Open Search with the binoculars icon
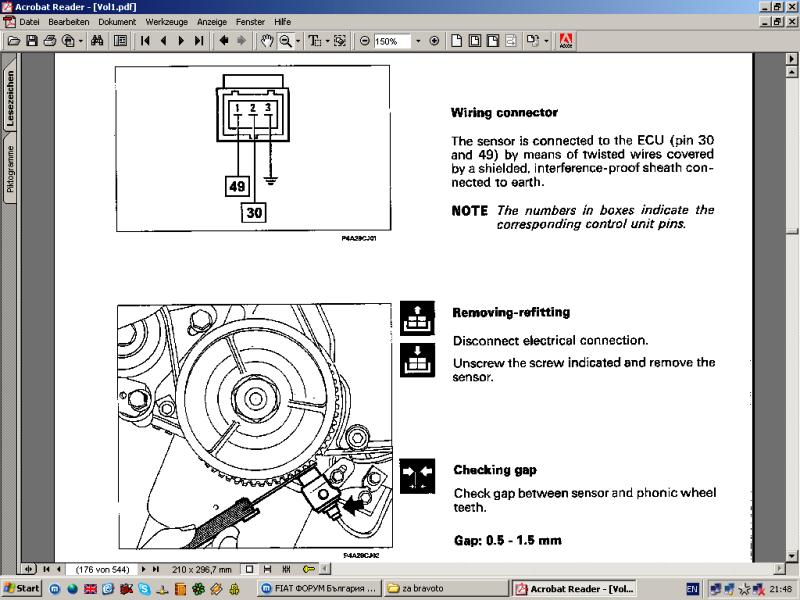The height and width of the screenshot is (600, 800). (98, 41)
